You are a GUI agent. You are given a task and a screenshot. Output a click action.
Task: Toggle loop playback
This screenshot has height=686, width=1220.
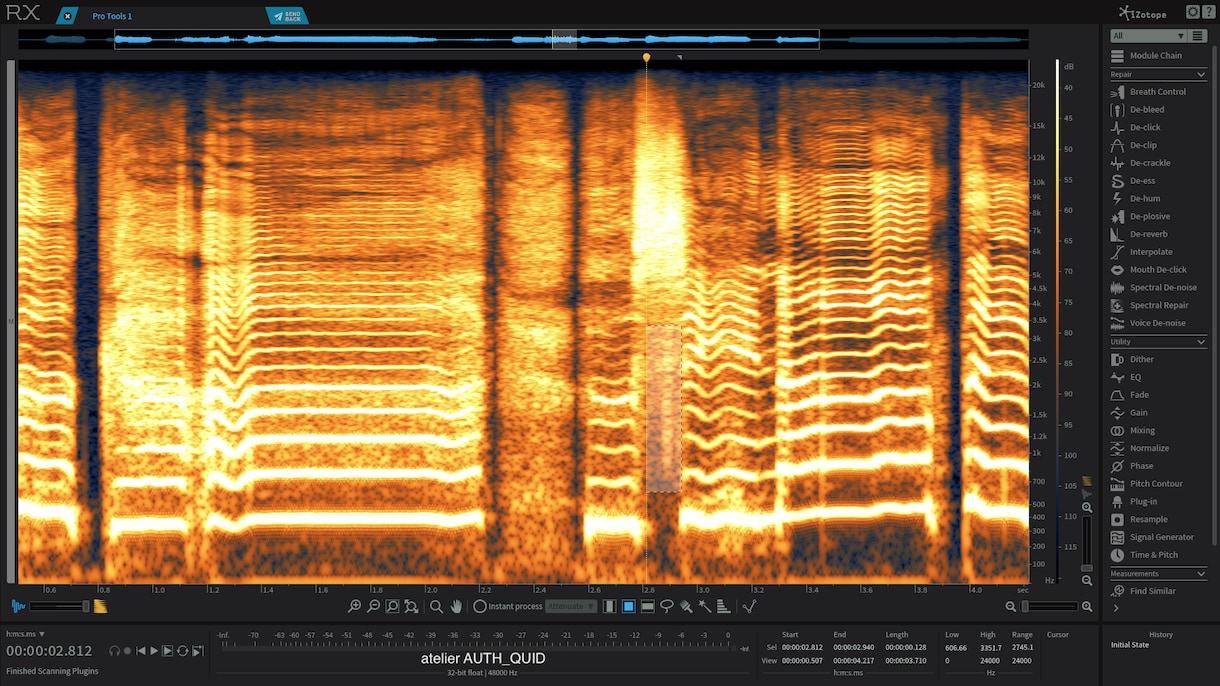(x=183, y=651)
